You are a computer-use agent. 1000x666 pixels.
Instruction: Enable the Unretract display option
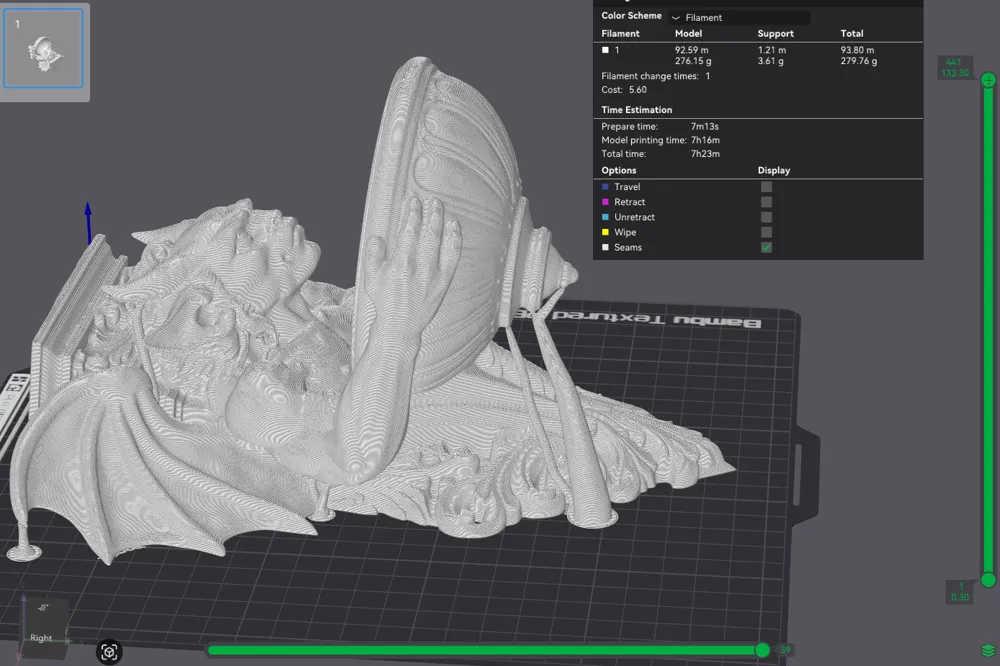coord(765,217)
